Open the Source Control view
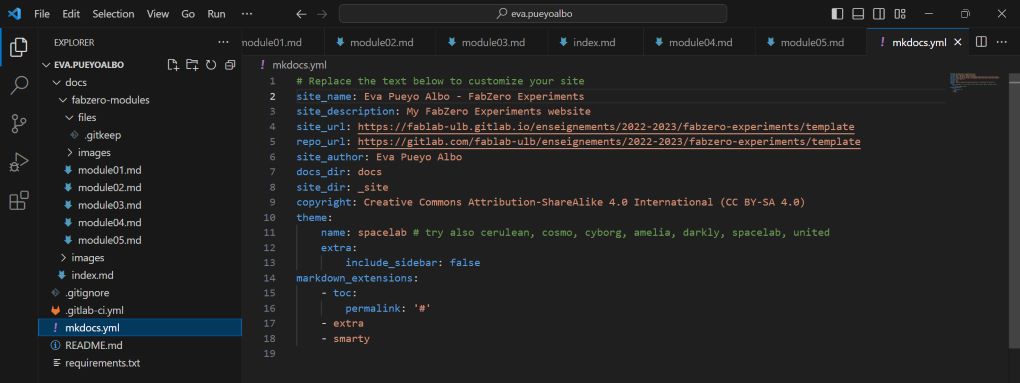 19,124
